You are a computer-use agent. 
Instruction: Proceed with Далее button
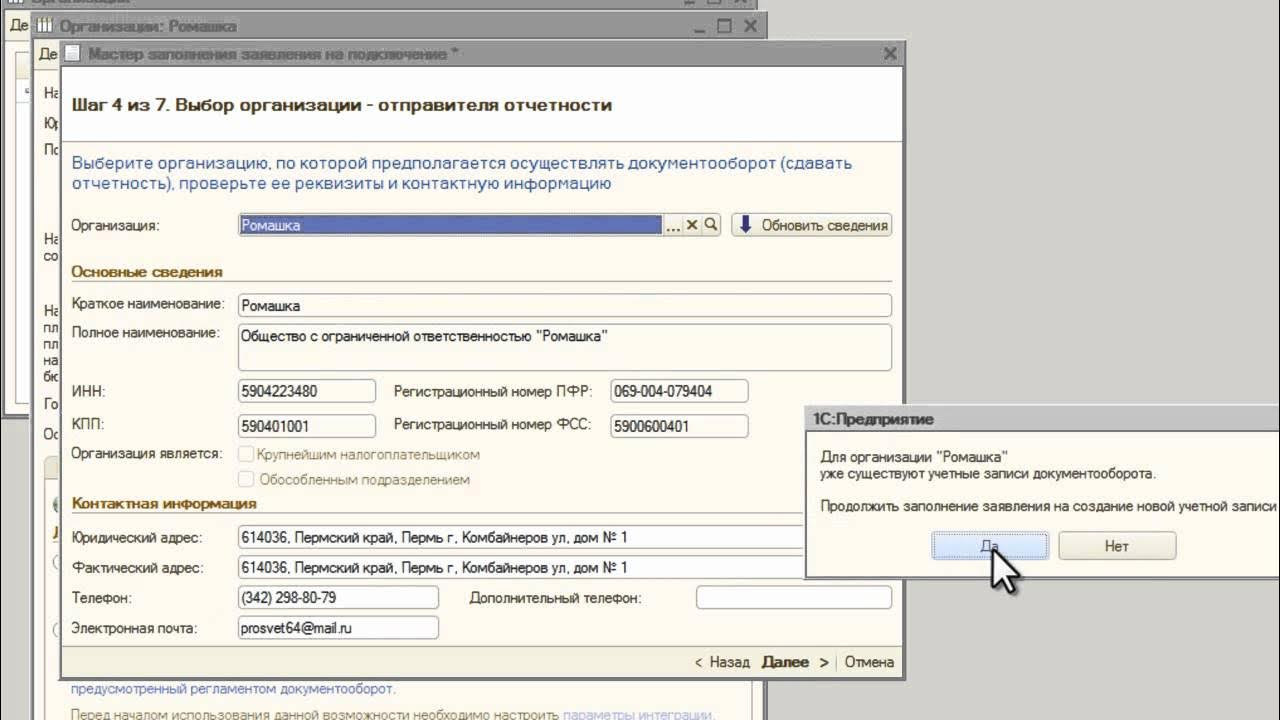[x=795, y=662]
